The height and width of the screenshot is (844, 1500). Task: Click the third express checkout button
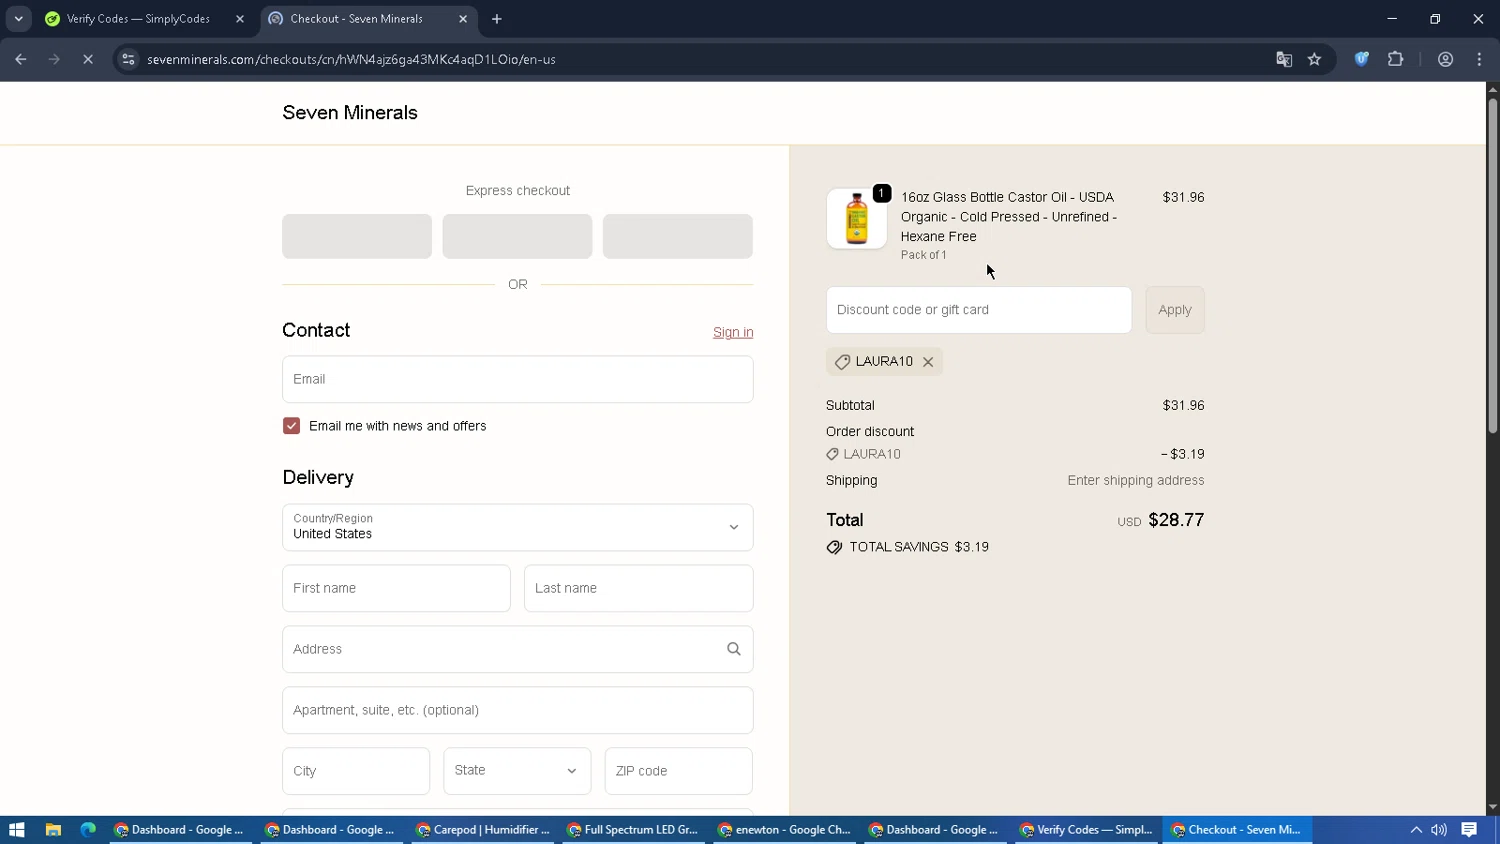pos(678,236)
